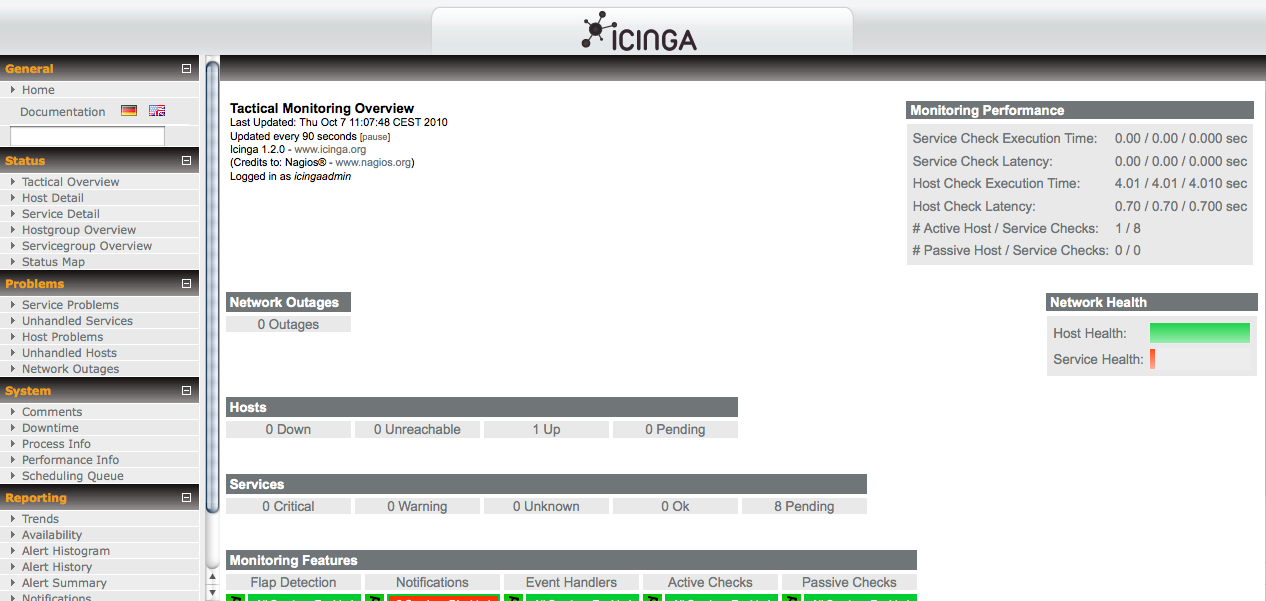Screen dimensions: 1266x601
Task: Open Alert Summary
Action: click(64, 583)
